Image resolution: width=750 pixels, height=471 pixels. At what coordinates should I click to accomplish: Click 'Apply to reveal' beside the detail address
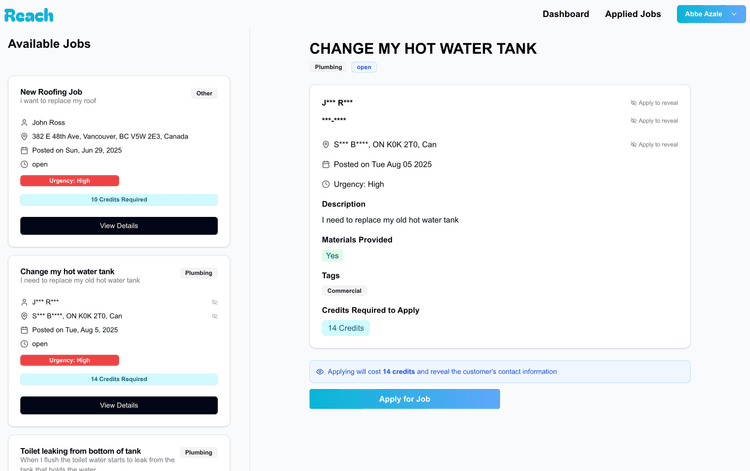click(x=654, y=145)
